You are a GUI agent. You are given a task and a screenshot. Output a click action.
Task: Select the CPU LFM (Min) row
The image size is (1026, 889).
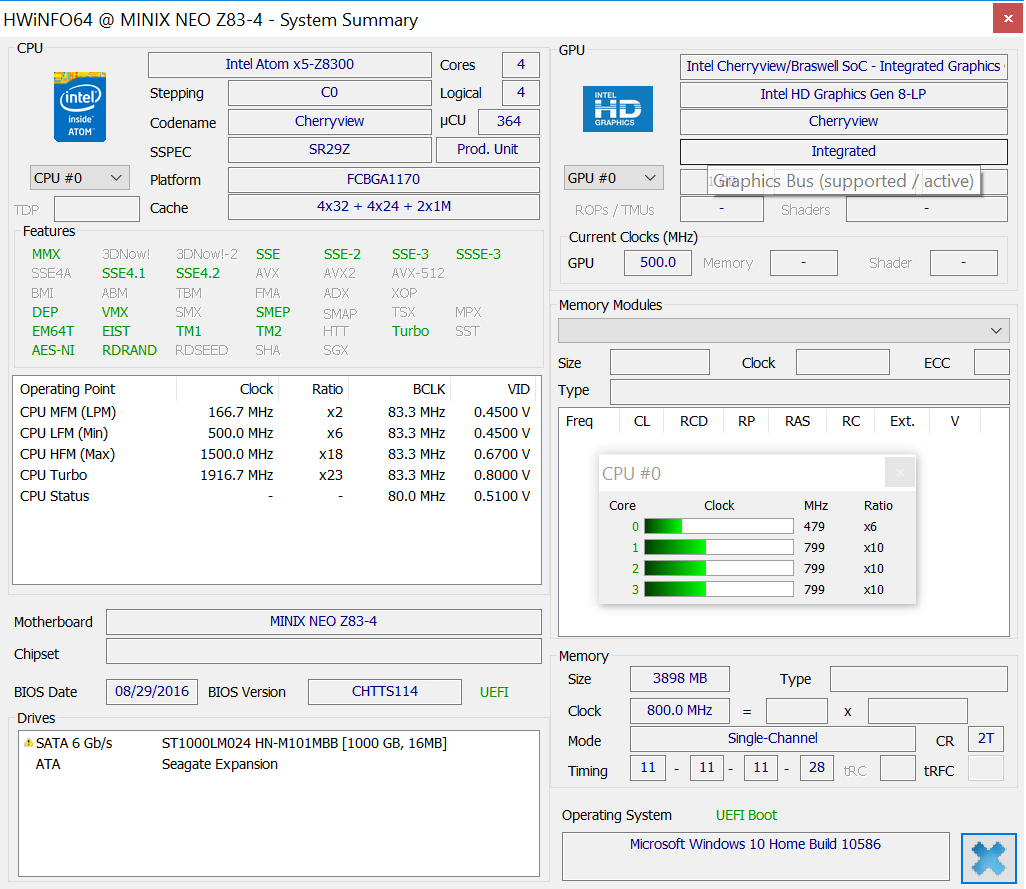275,433
